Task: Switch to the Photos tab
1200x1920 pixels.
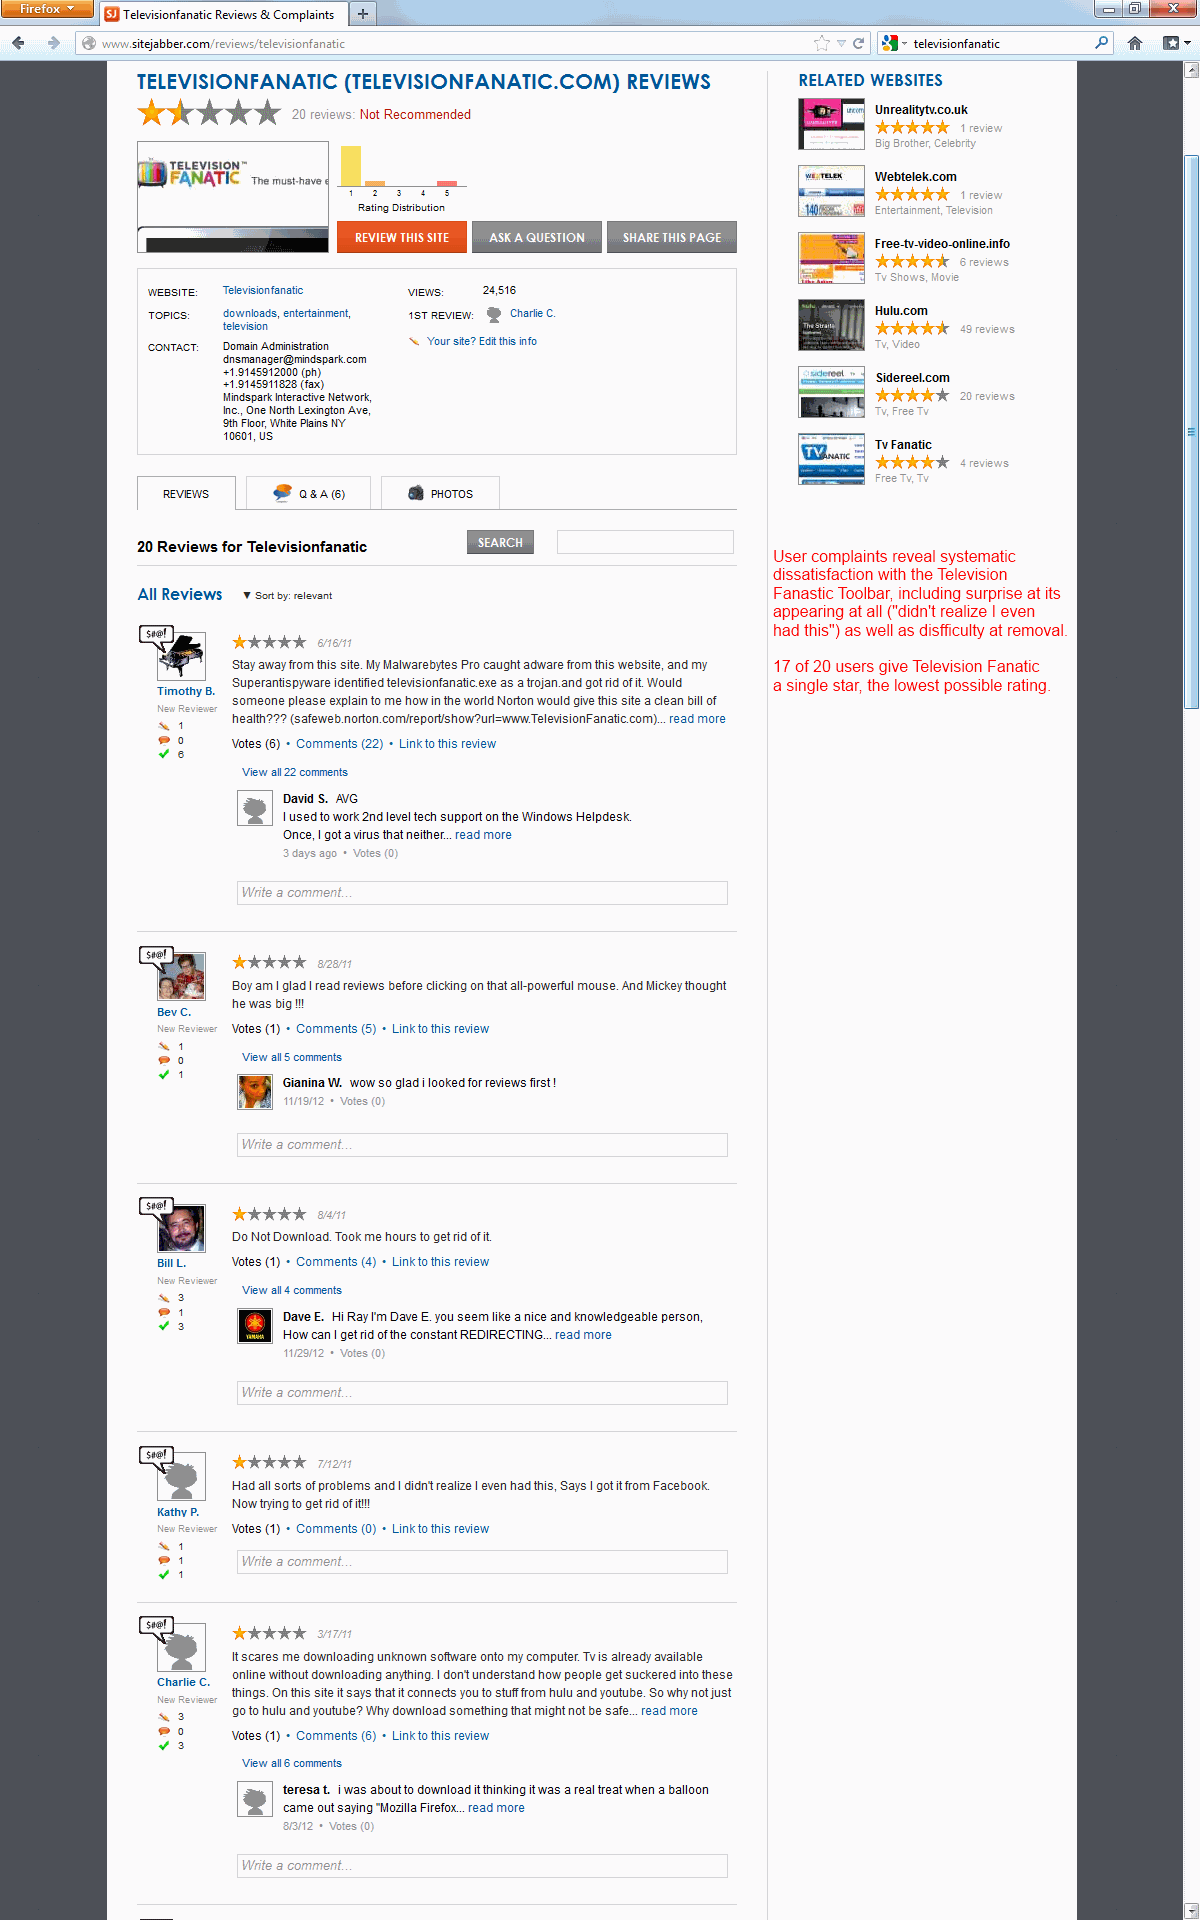Action: point(440,494)
